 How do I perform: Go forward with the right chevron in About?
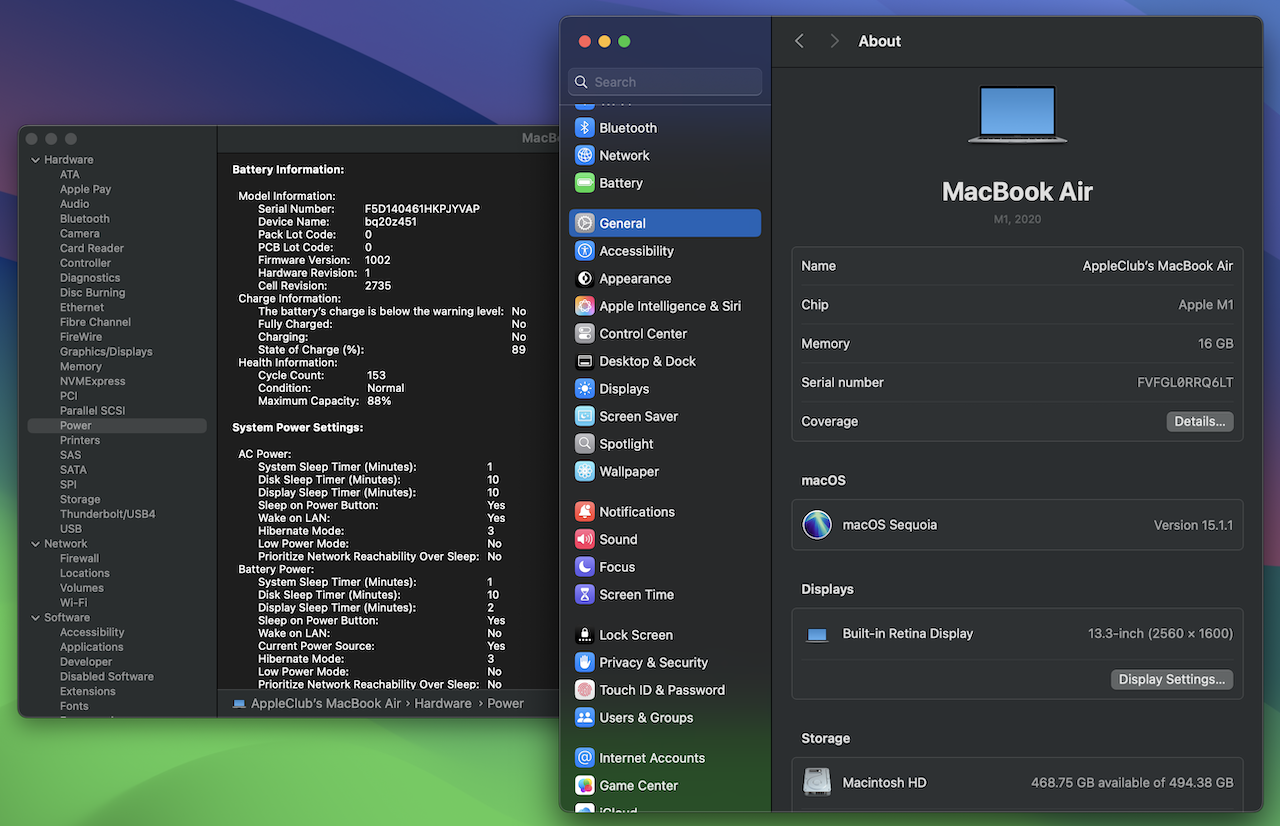click(x=834, y=41)
